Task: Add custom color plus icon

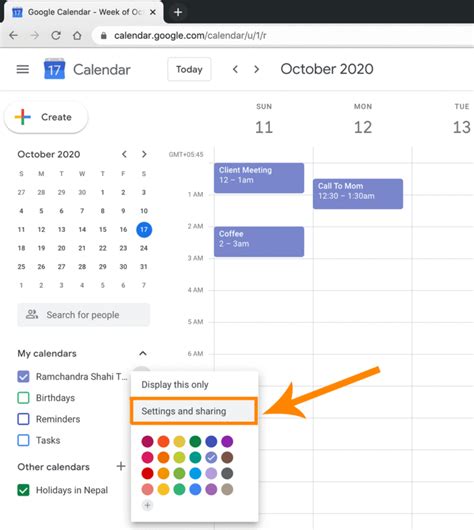Action: coord(147,505)
